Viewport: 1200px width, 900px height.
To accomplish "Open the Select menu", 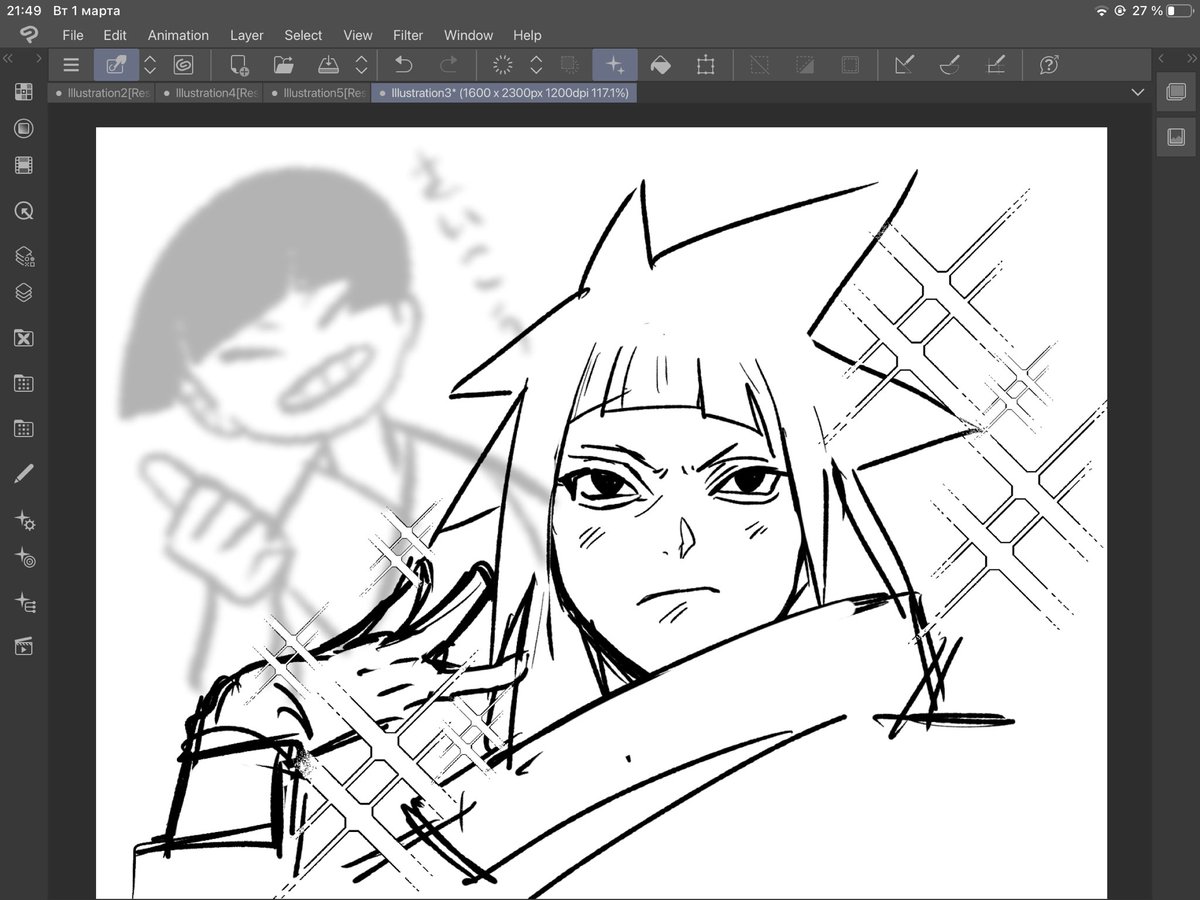I will 303,35.
